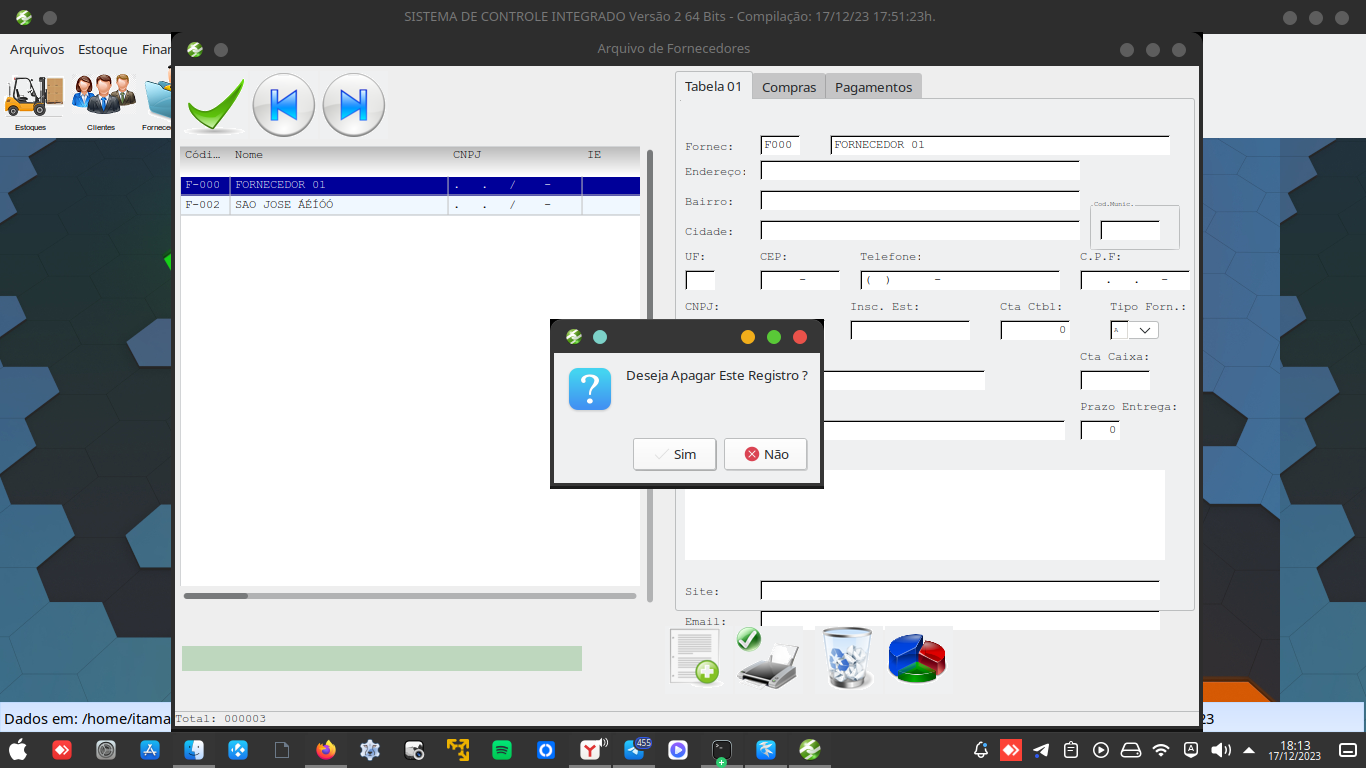Open the pie chart statistics icon
Image resolution: width=1366 pixels, height=768 pixels.
tap(917, 658)
